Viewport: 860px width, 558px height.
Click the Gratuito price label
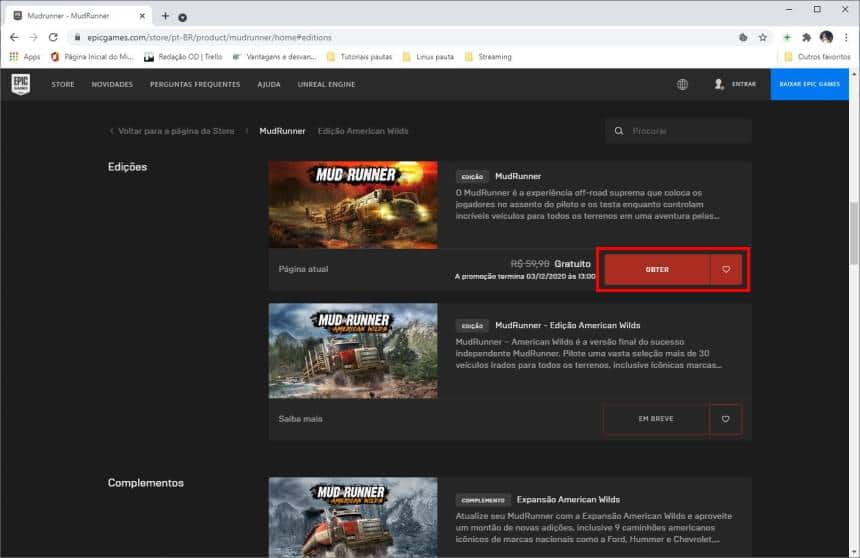pyautogui.click(x=573, y=264)
